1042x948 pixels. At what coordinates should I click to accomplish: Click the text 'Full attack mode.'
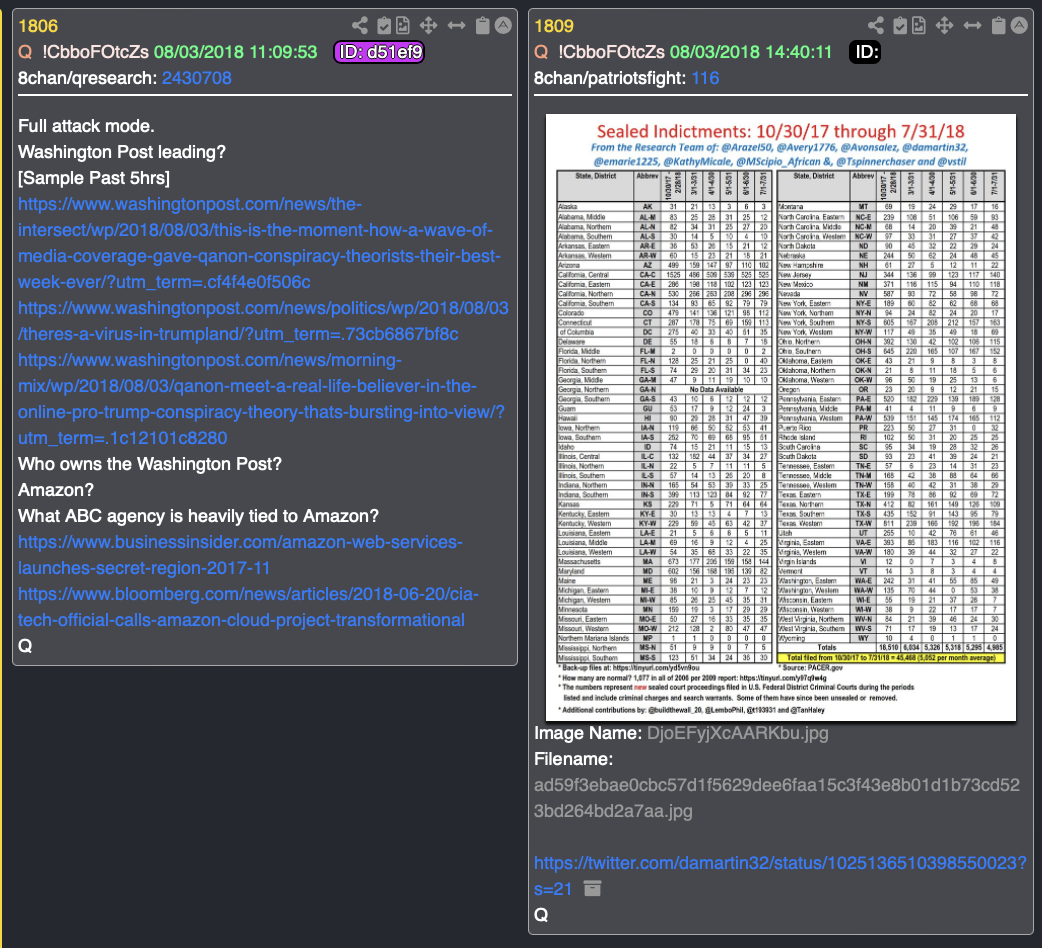pos(86,126)
